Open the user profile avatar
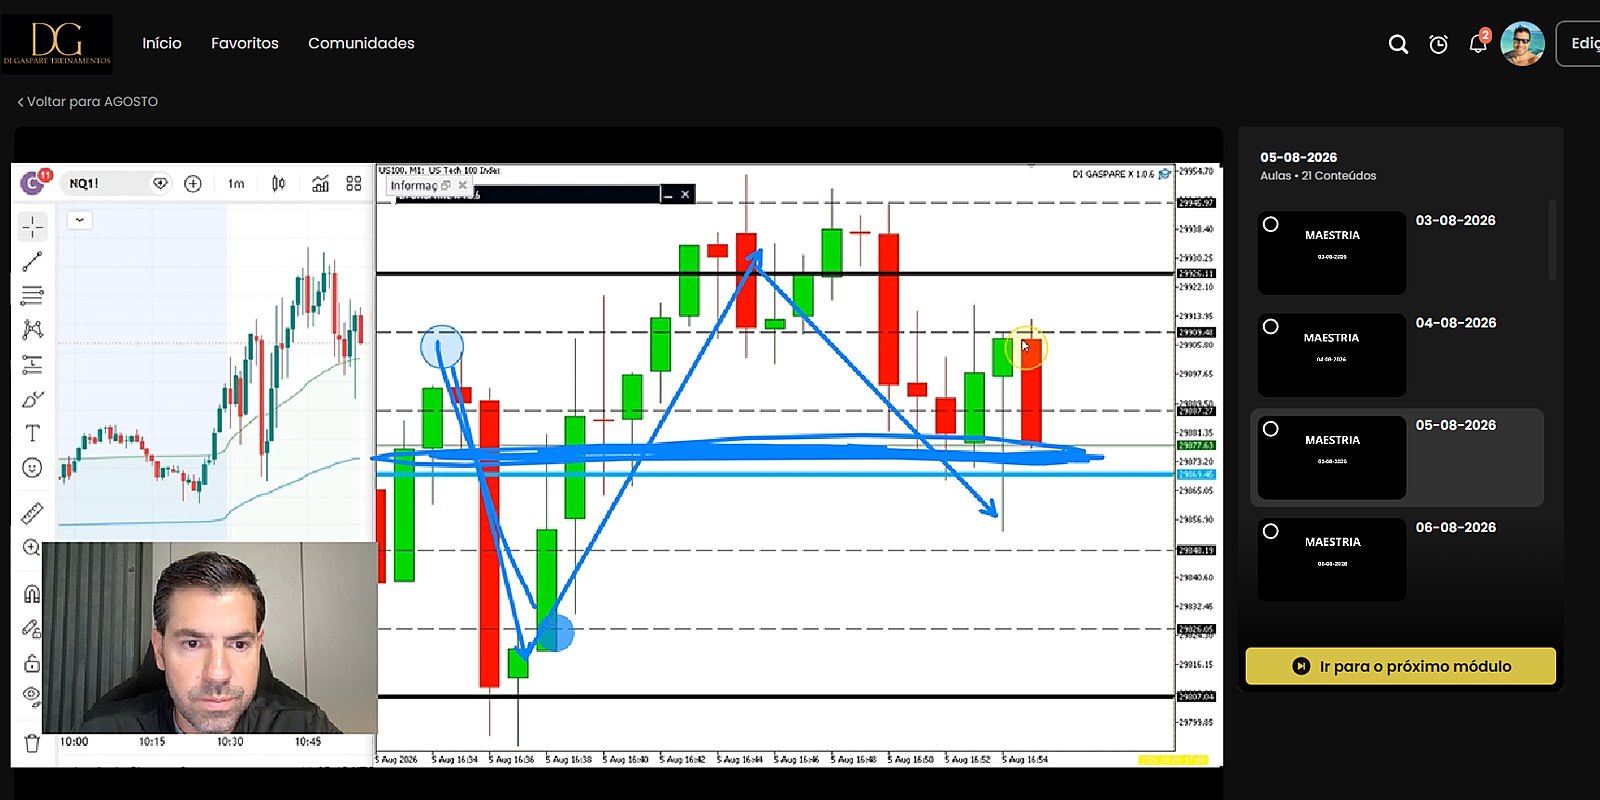Viewport: 1600px width, 800px height. (1522, 44)
